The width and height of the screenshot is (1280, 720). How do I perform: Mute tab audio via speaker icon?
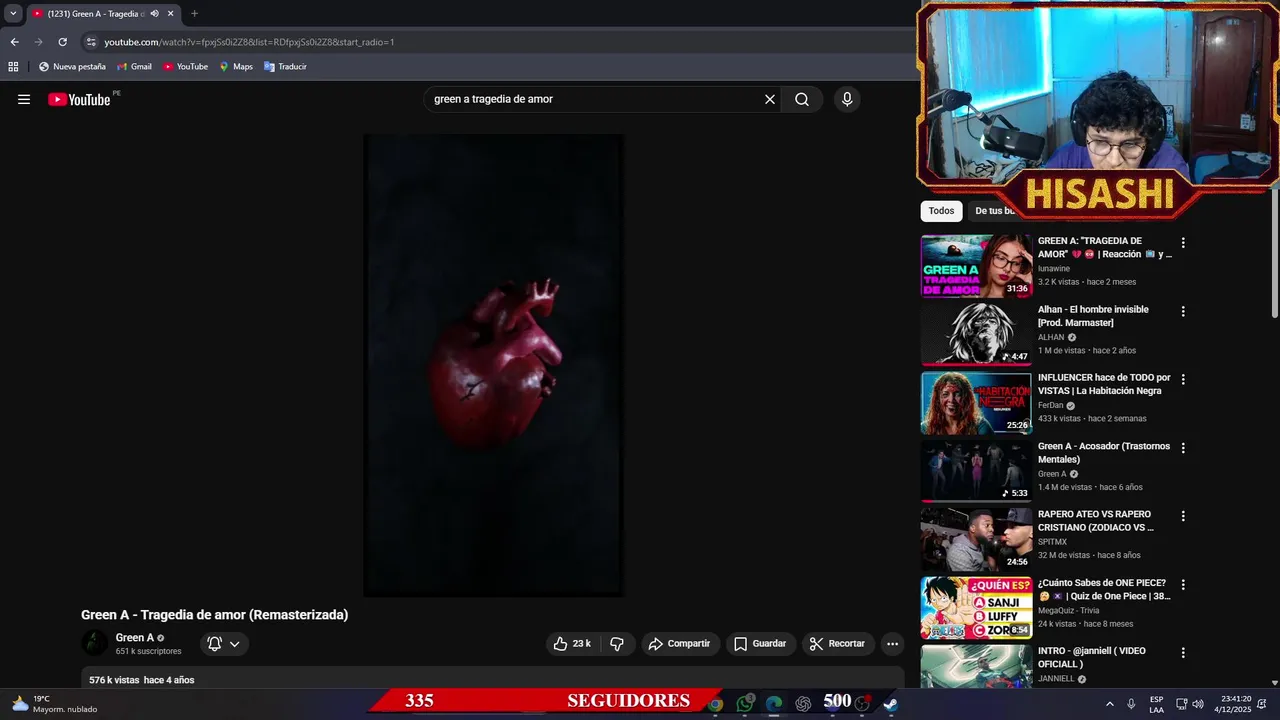tap(154, 14)
